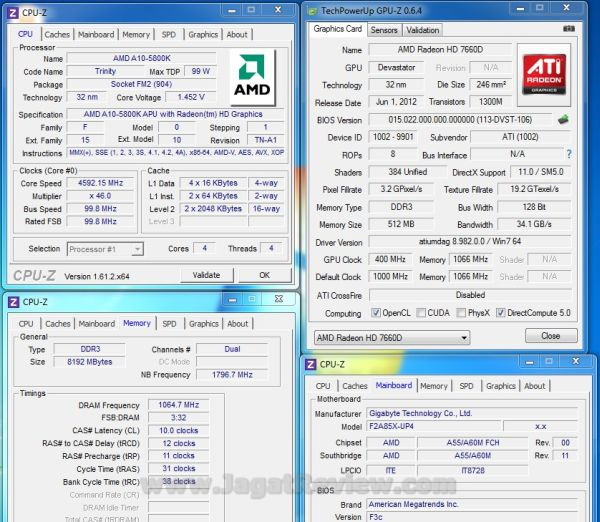Click the BIOS Version 015.022.000.000 field
The width and height of the screenshot is (600, 522).
pos(460,119)
